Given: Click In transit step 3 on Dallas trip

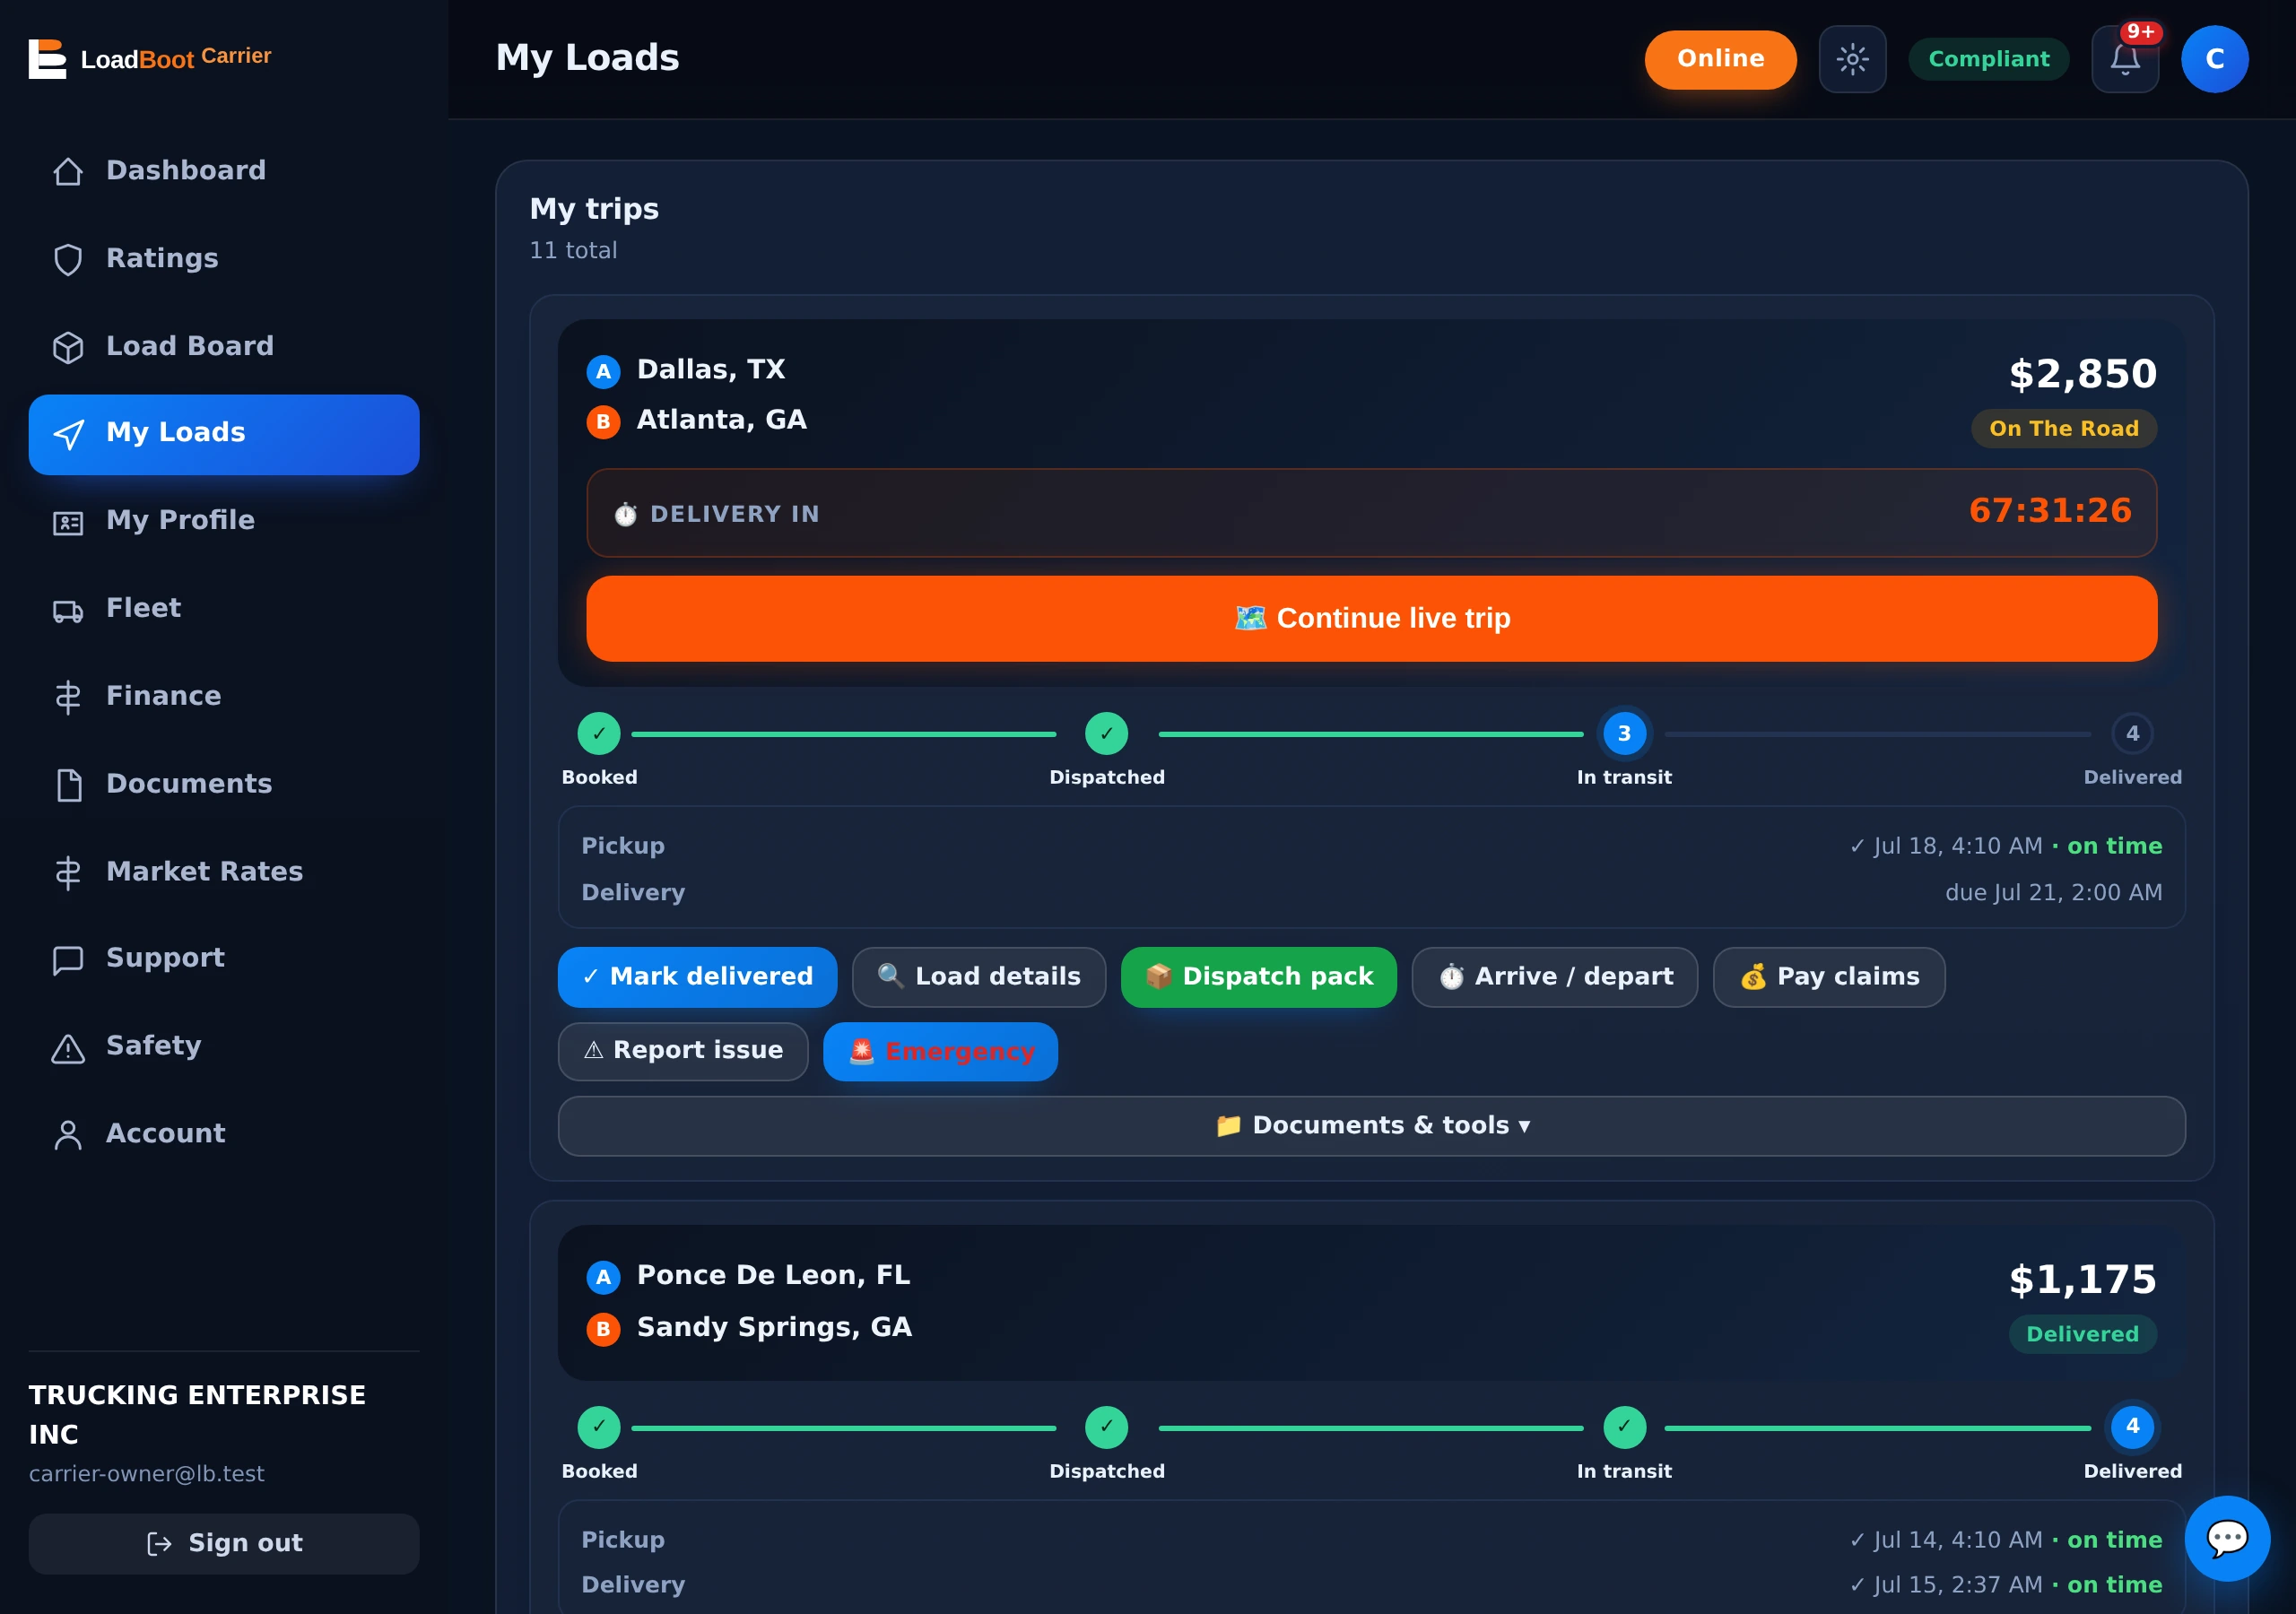Looking at the screenshot, I should pos(1623,734).
